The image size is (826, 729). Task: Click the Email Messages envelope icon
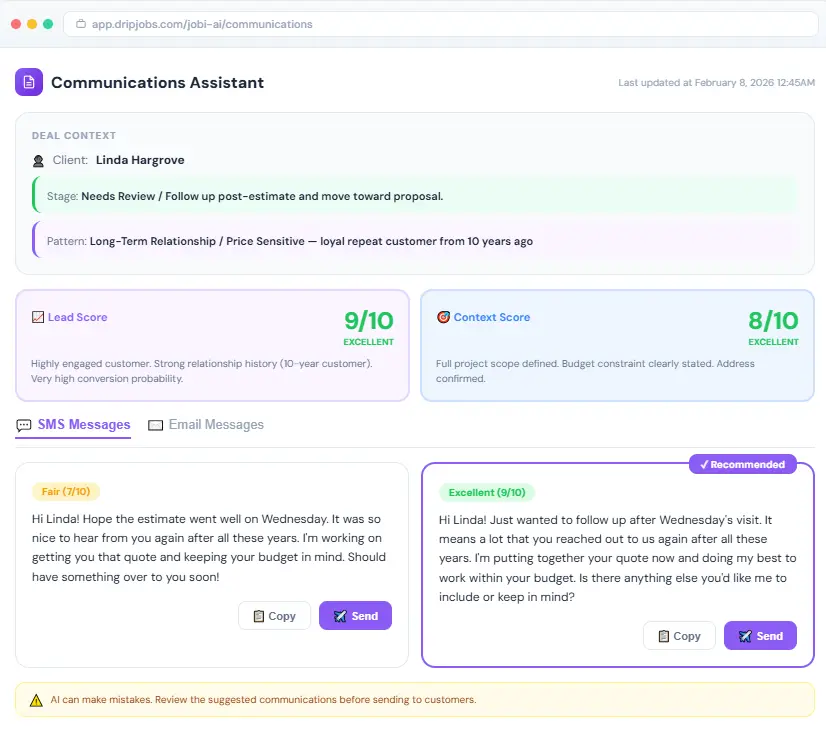155,425
